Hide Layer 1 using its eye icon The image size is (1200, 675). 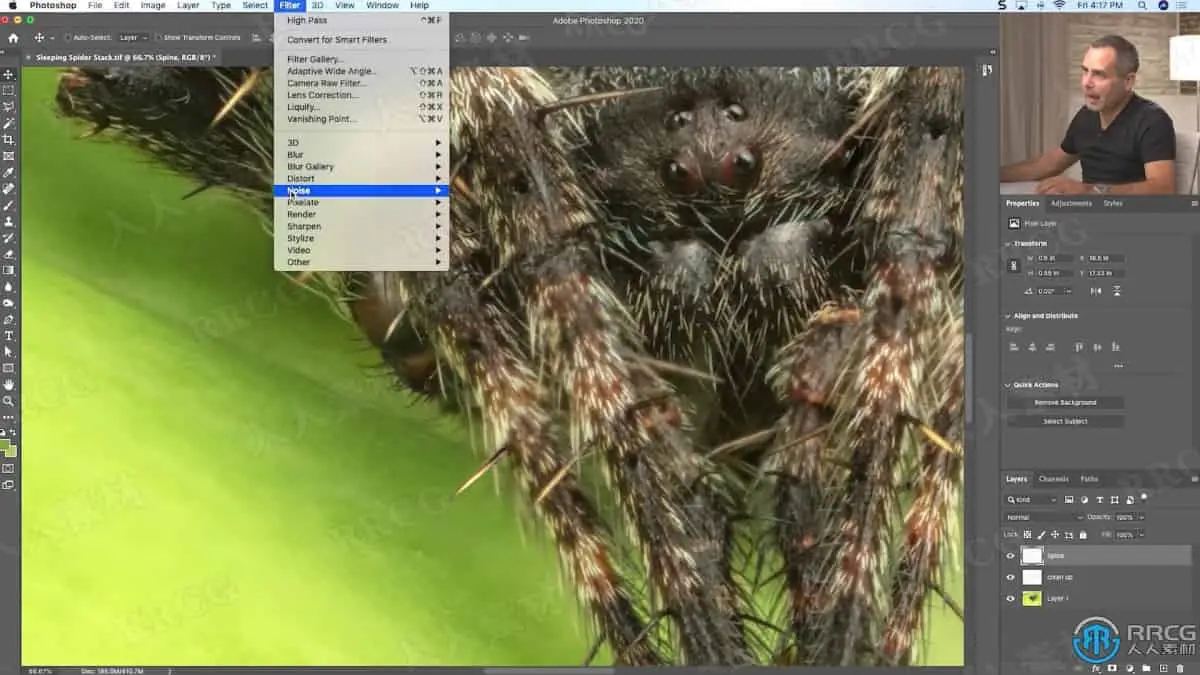click(x=1010, y=599)
